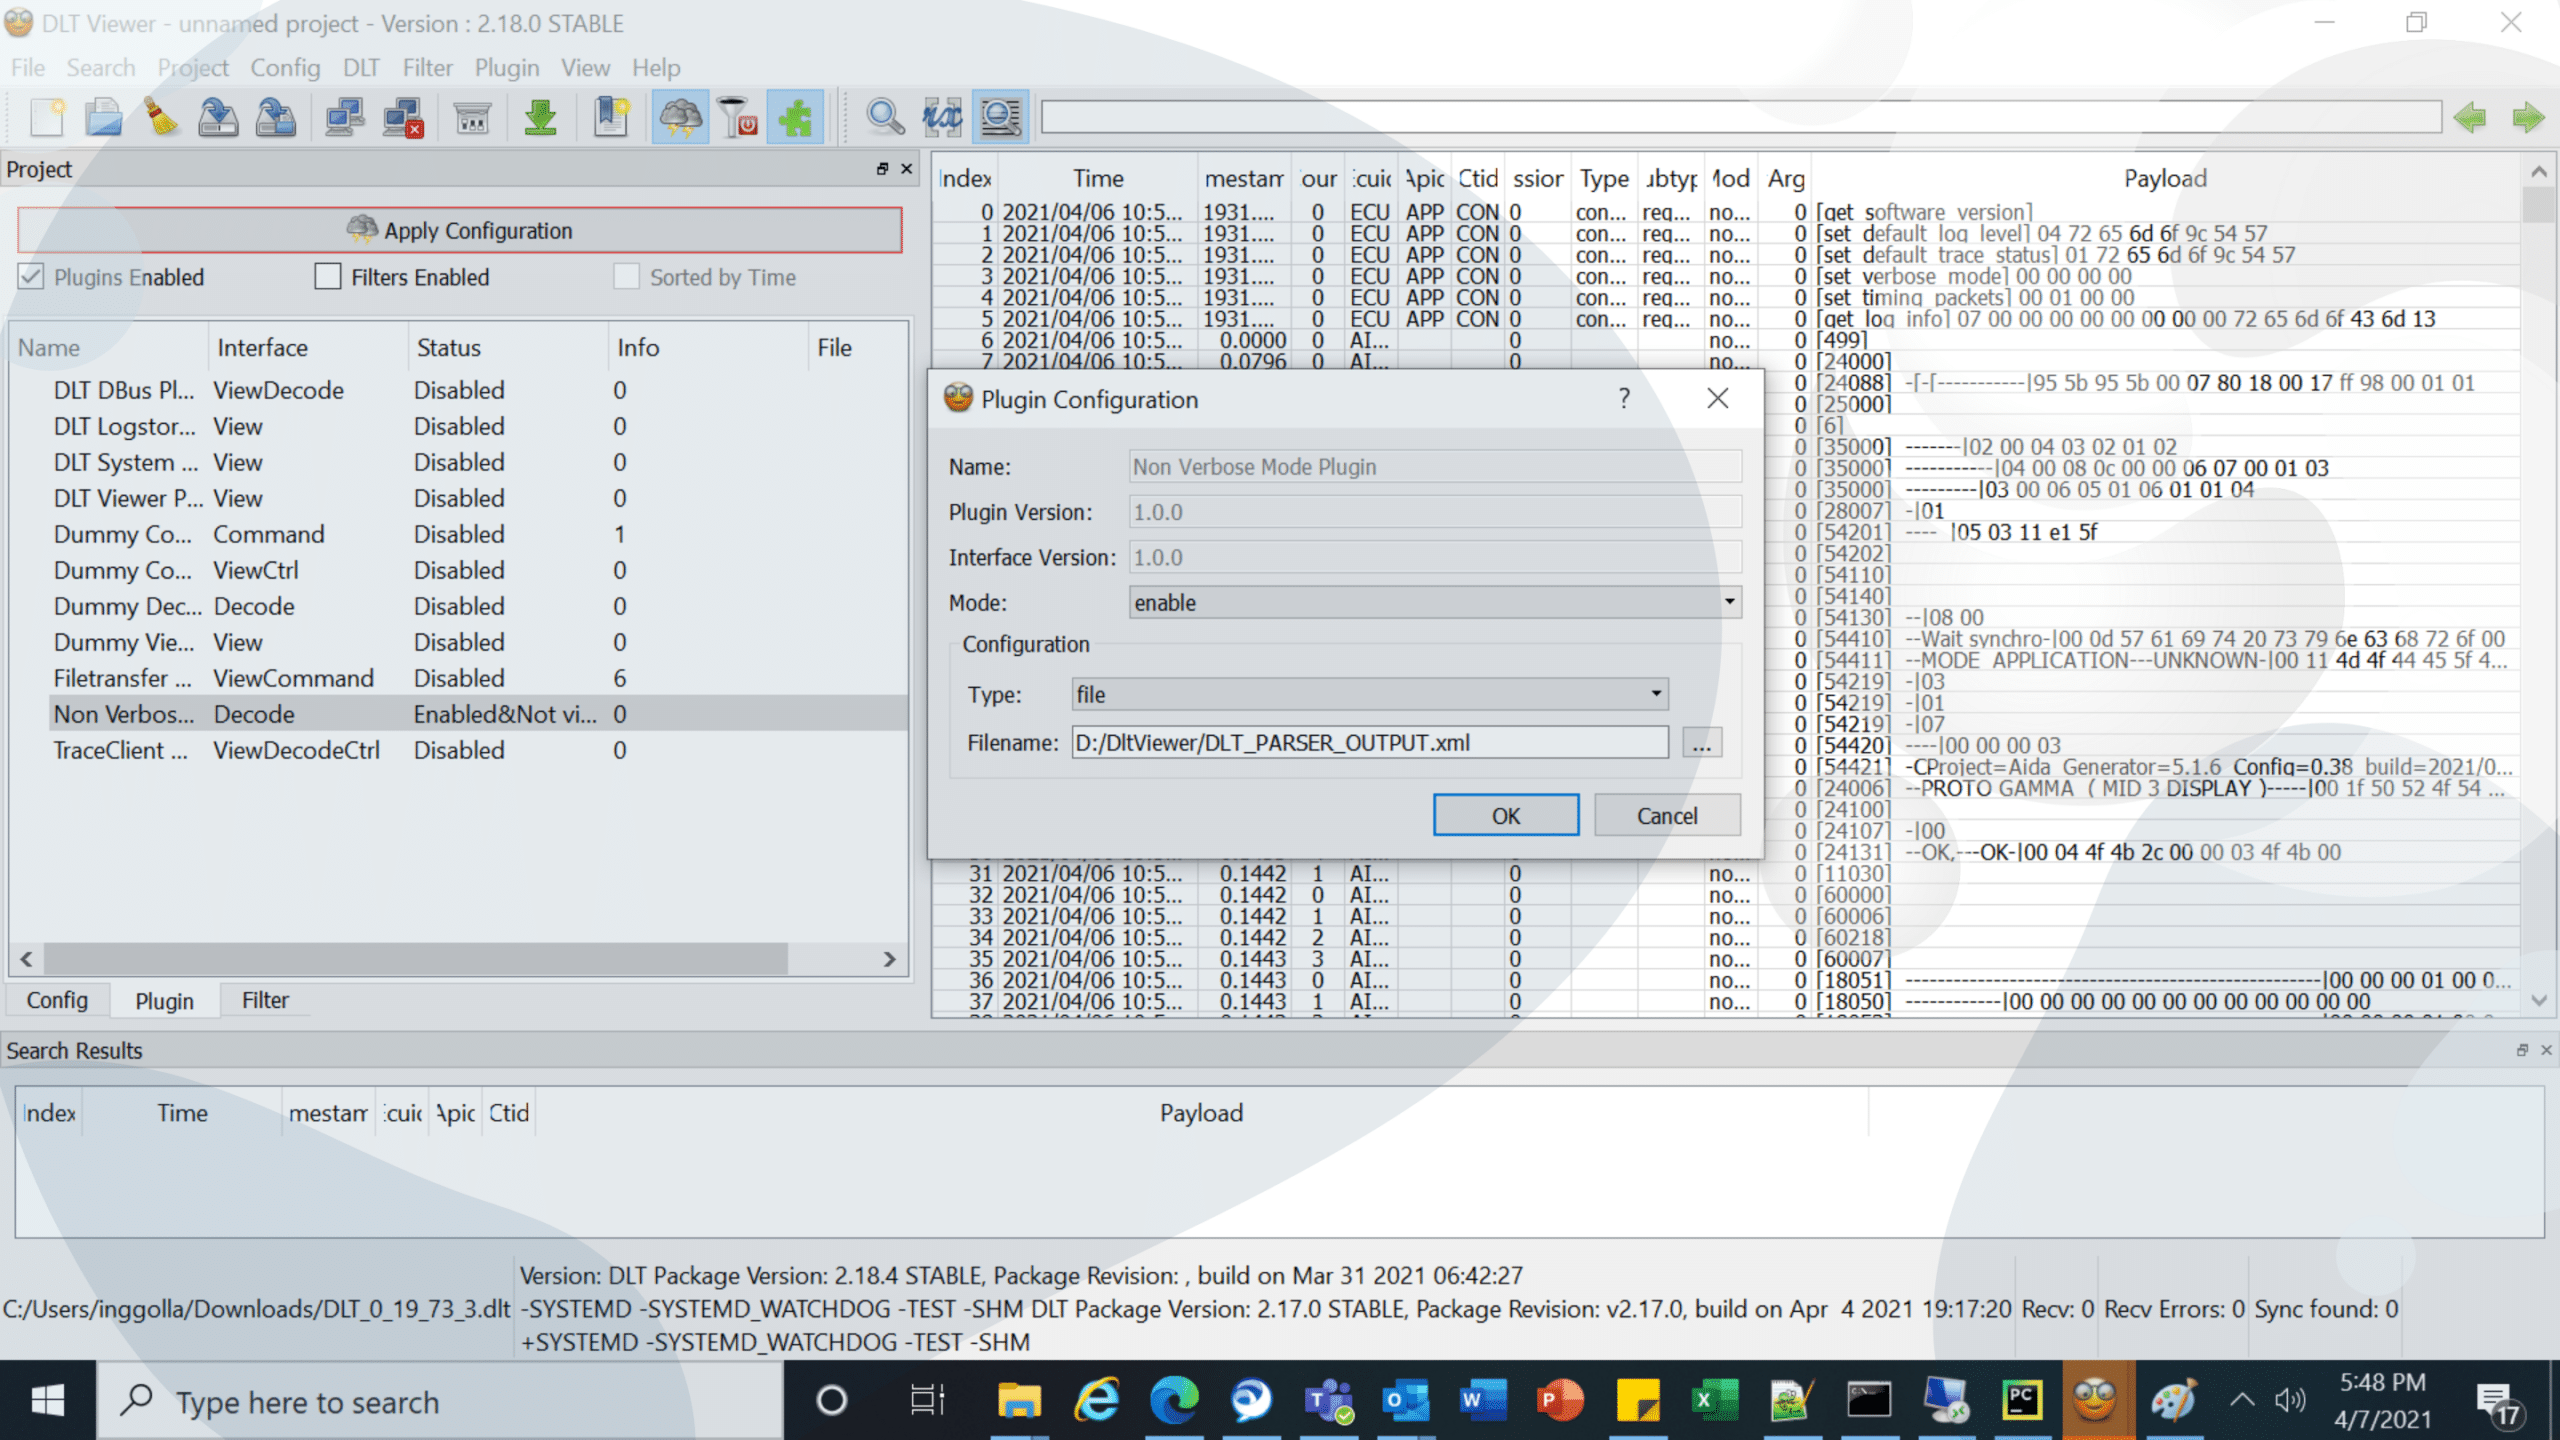The width and height of the screenshot is (2560, 1440).
Task: Browse for filename with the ... button
Action: pyautogui.click(x=1702, y=743)
